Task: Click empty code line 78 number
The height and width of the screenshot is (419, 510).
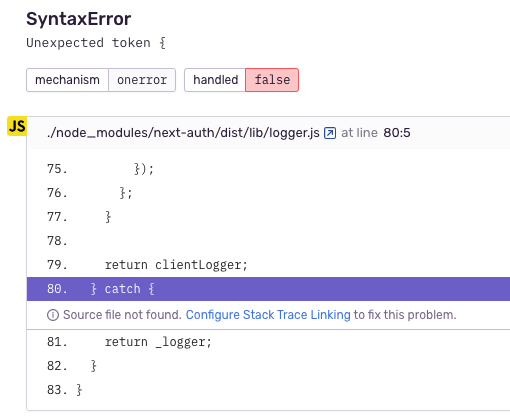Action: click(57, 241)
